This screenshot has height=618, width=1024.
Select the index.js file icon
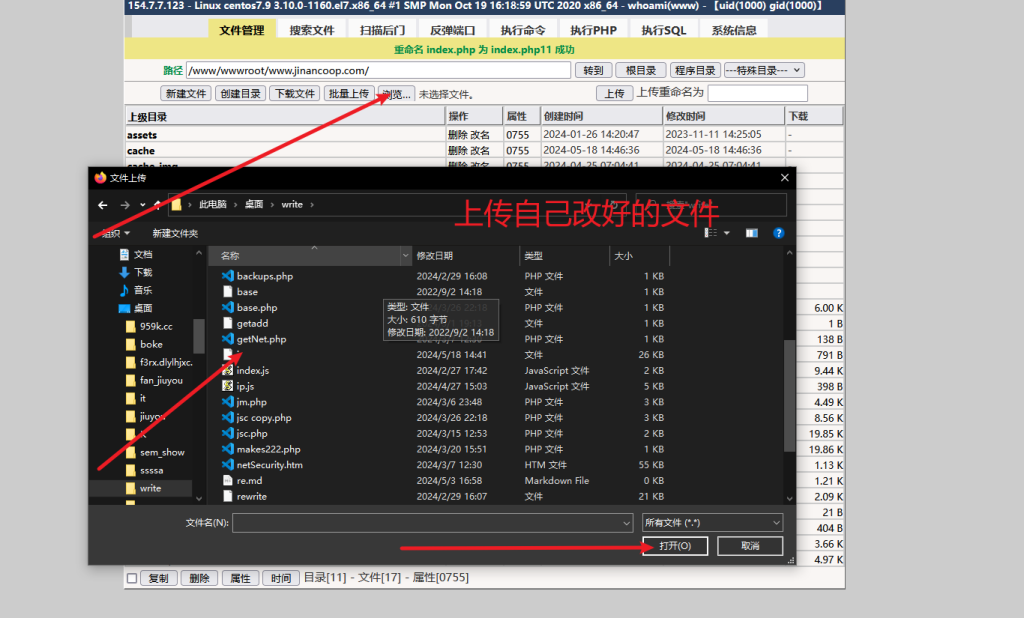227,371
